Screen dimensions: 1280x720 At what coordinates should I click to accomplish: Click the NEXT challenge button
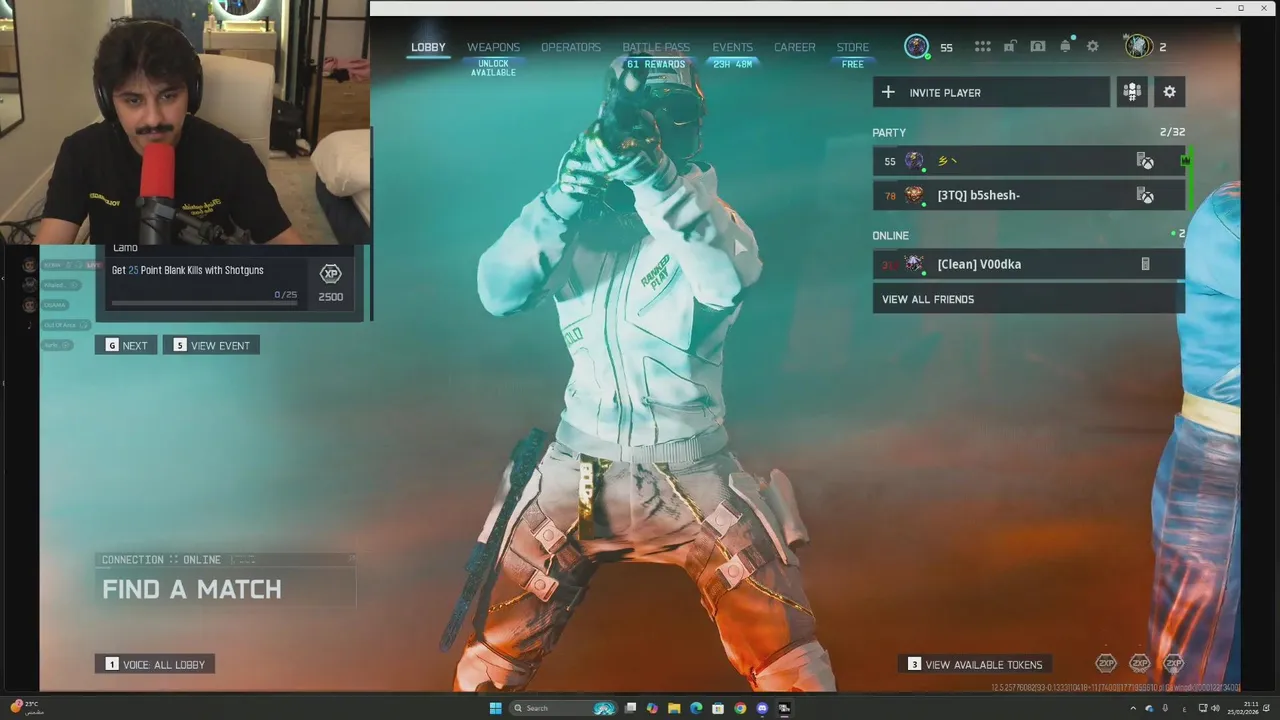(126, 345)
